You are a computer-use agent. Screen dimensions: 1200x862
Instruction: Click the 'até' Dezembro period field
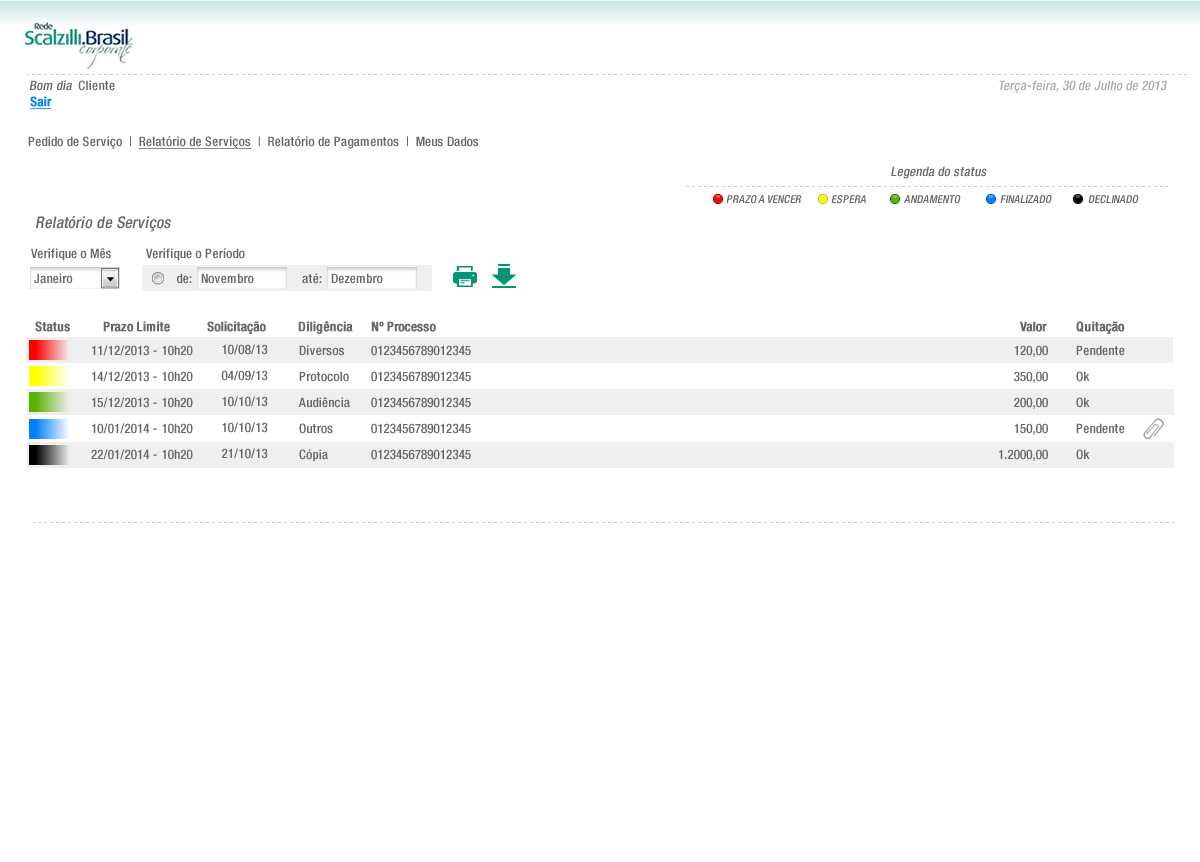click(x=371, y=278)
